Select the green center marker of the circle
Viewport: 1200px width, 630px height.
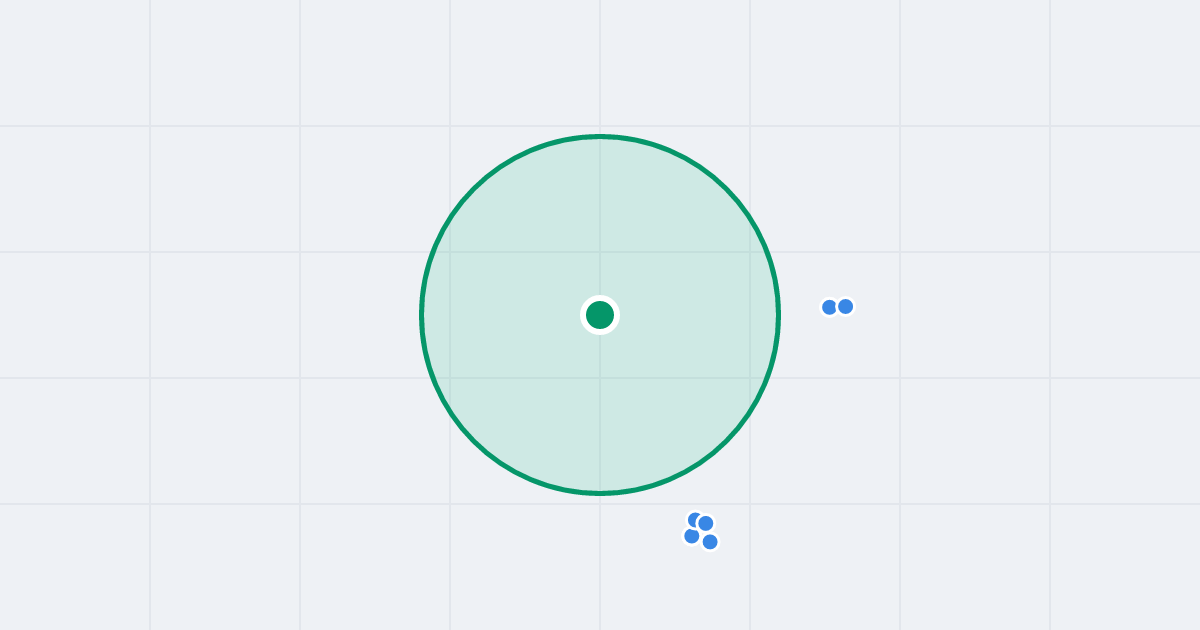tap(600, 315)
